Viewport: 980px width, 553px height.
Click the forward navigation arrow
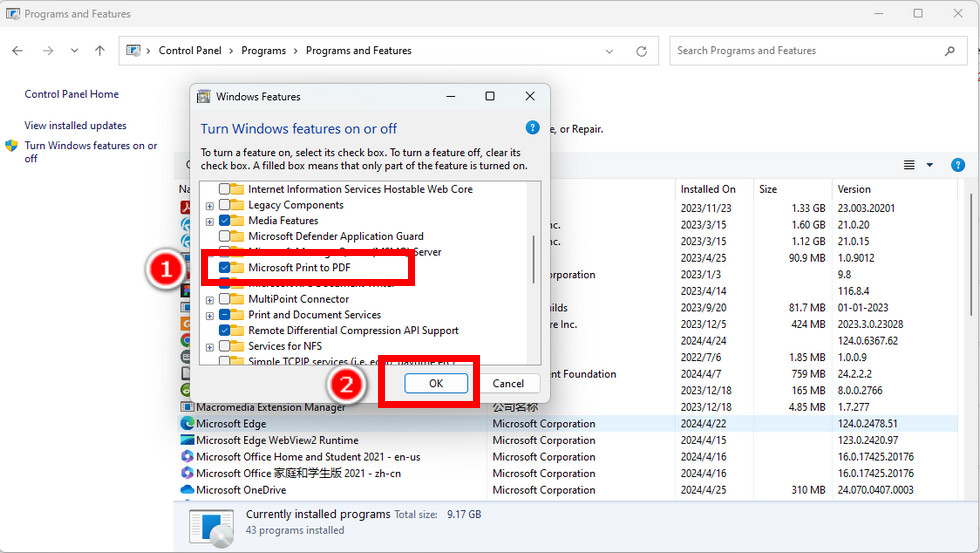(x=48, y=51)
